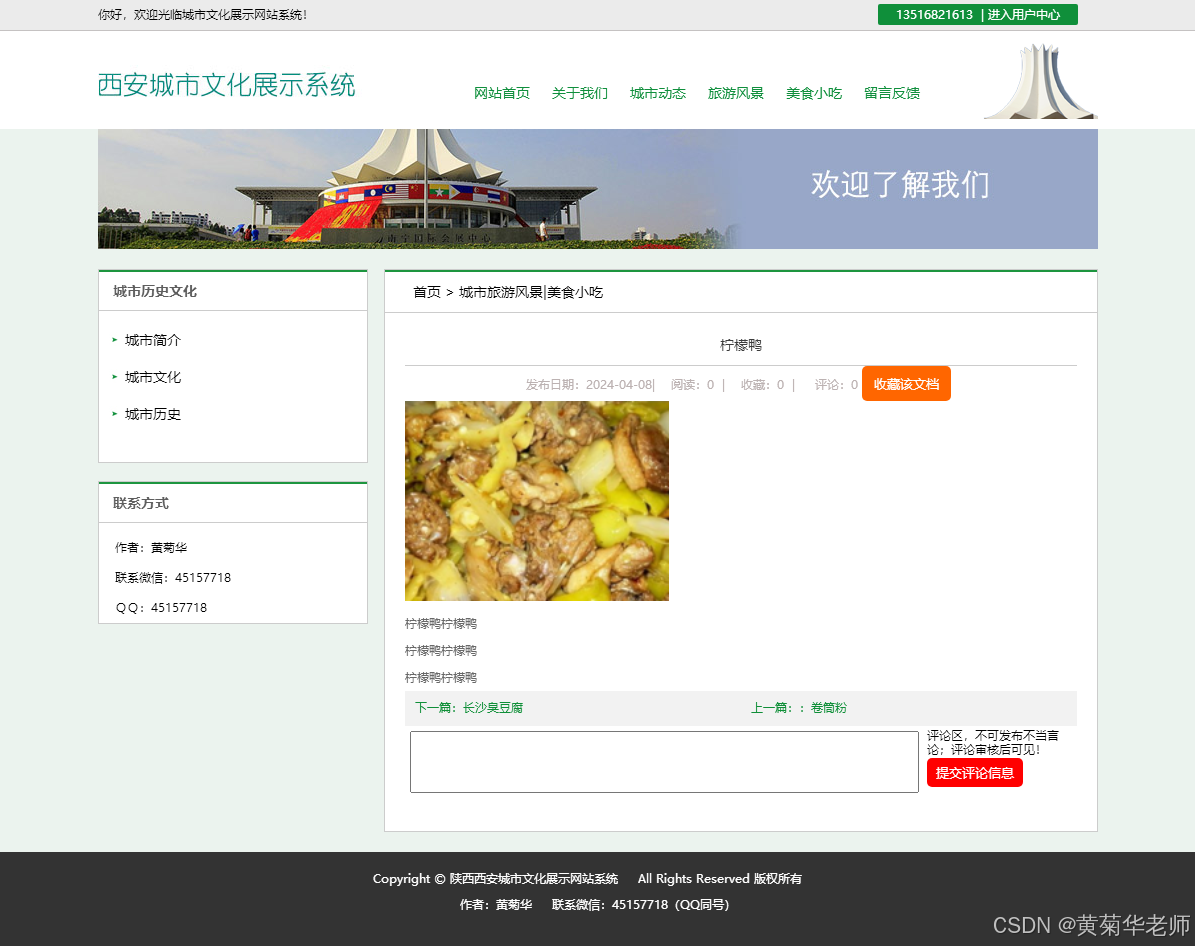Click the 评论：0 counter
The height and width of the screenshot is (946, 1195).
click(836, 384)
